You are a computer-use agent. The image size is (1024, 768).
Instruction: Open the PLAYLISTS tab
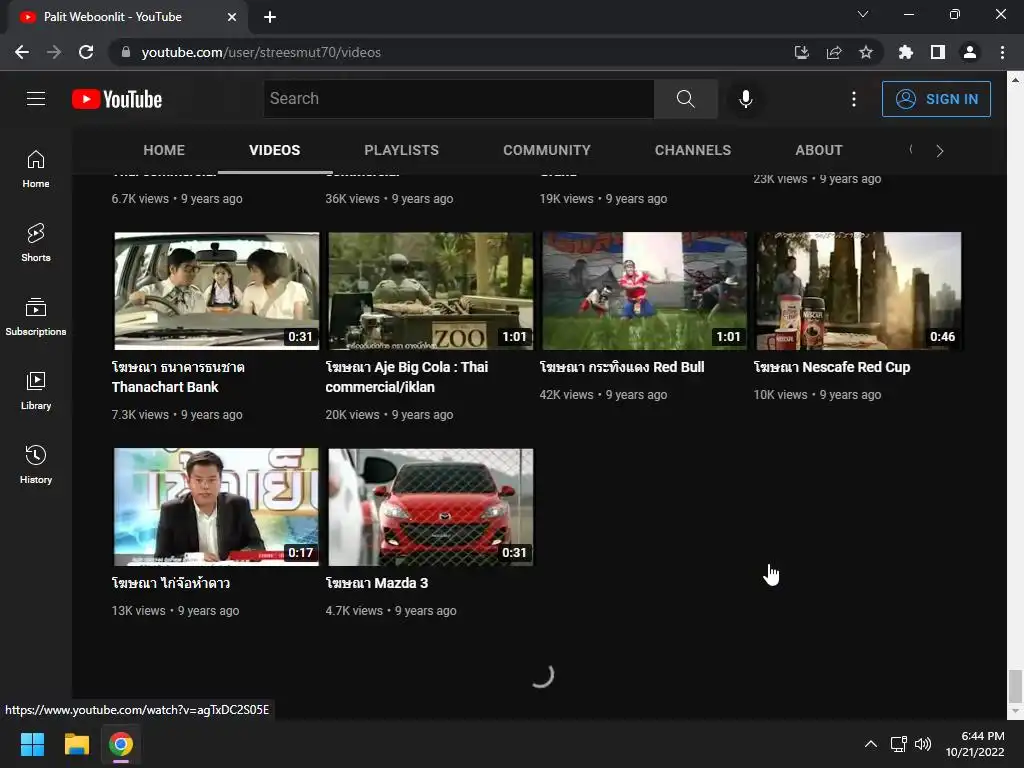tap(402, 150)
